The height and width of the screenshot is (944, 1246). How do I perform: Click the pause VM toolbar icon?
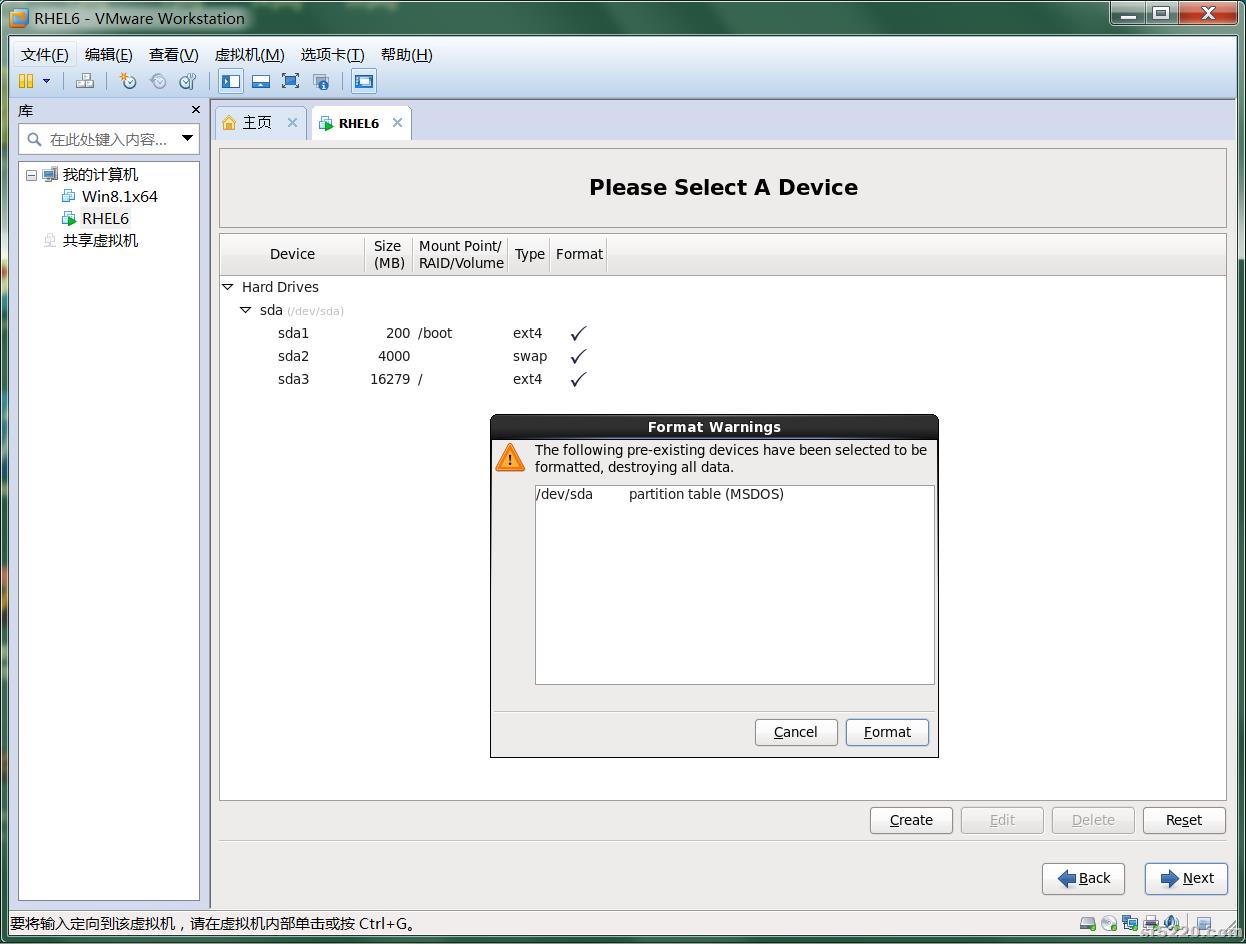tap(27, 81)
